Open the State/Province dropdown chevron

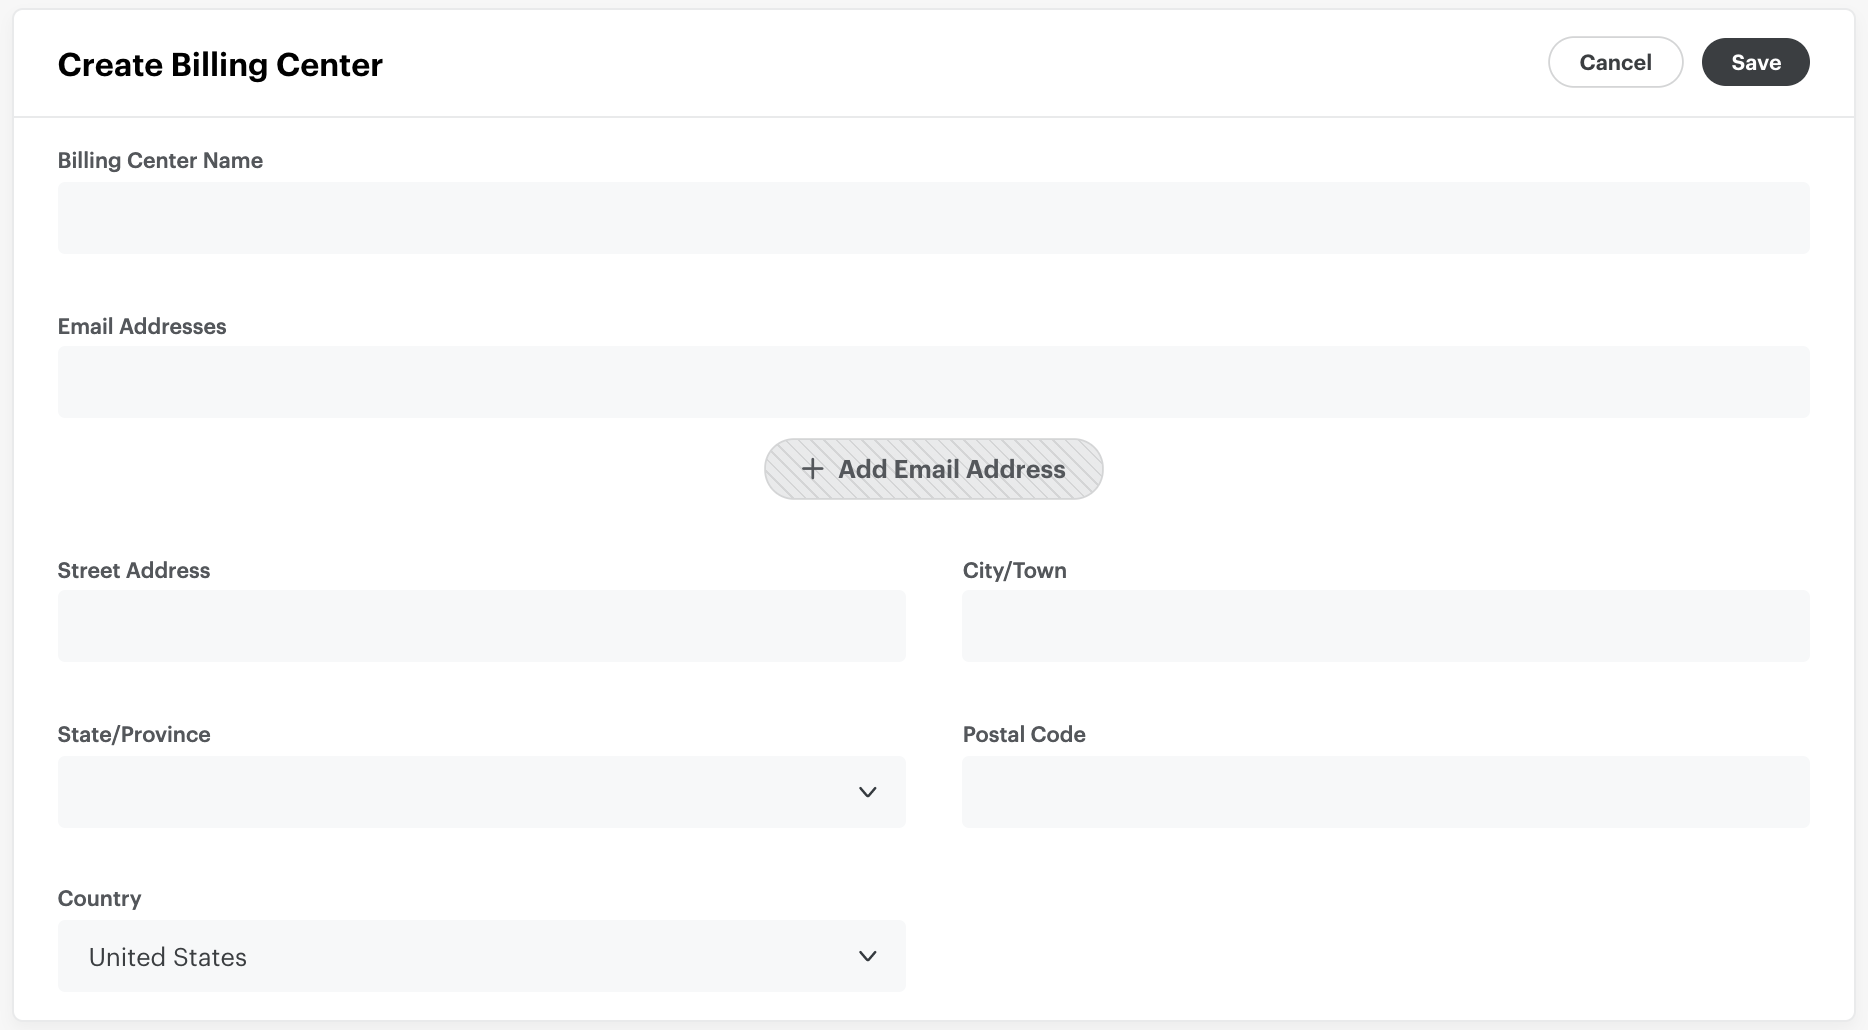click(867, 791)
